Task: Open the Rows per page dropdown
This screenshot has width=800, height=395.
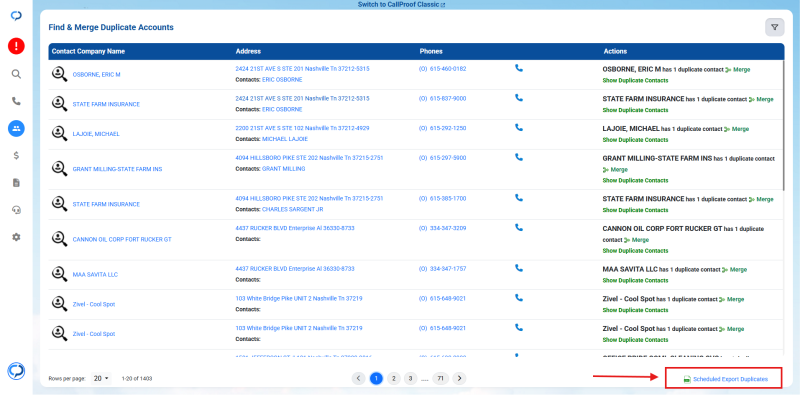Action: pos(101,378)
